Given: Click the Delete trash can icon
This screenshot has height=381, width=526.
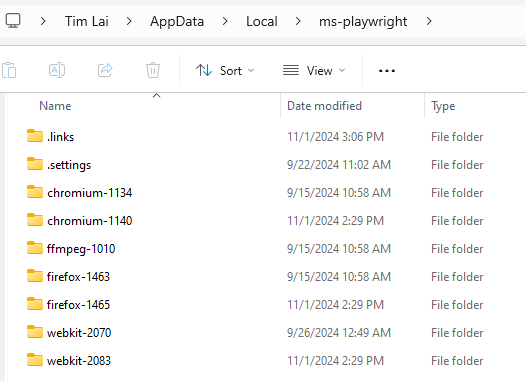Looking at the screenshot, I should tap(153, 70).
